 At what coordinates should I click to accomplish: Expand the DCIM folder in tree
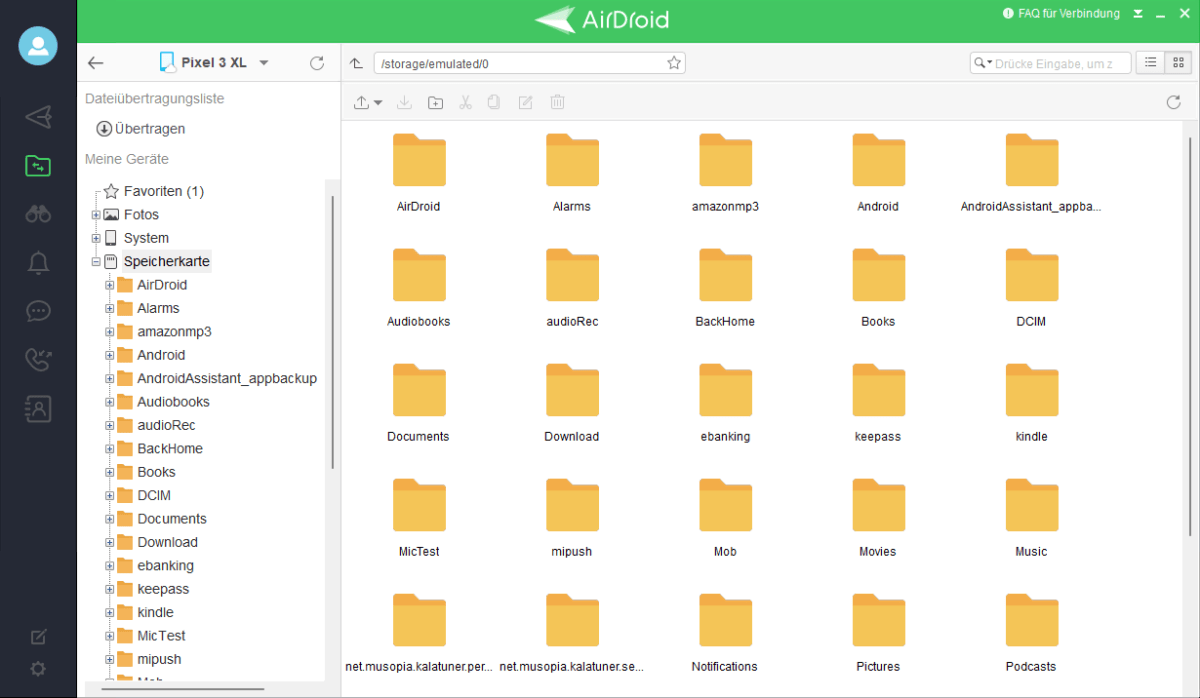point(110,495)
